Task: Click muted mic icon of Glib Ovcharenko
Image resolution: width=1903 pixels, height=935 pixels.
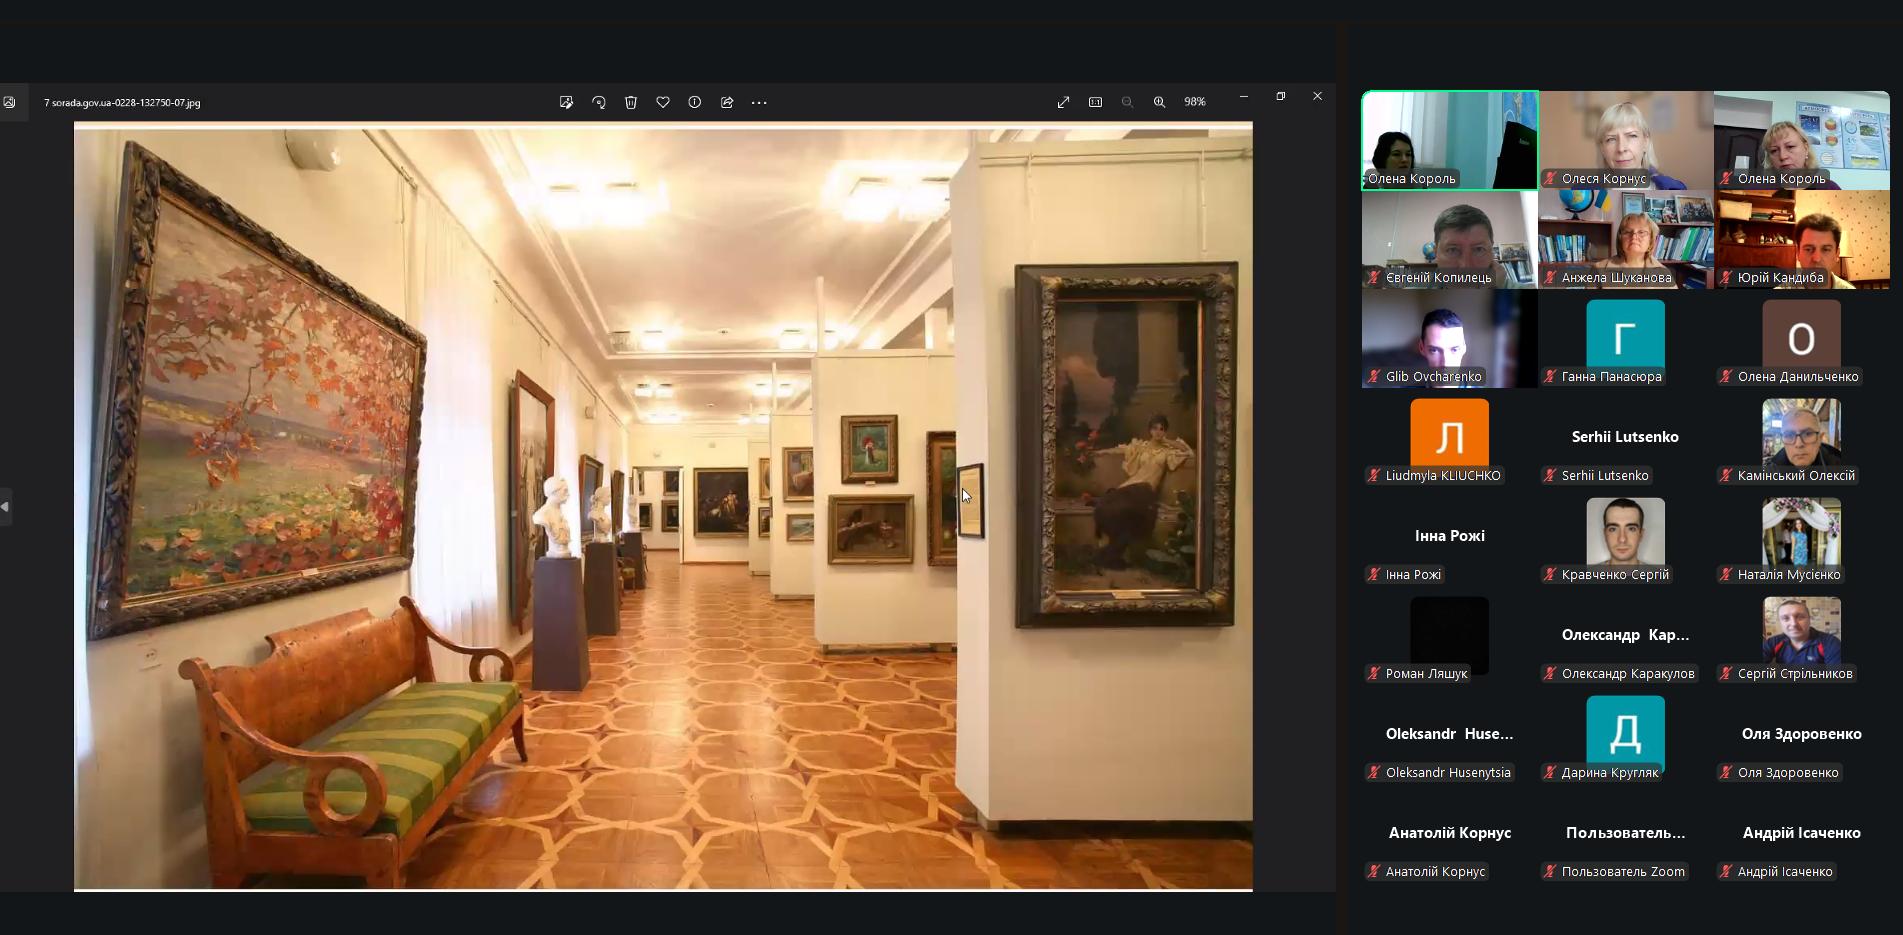Action: click(1374, 377)
